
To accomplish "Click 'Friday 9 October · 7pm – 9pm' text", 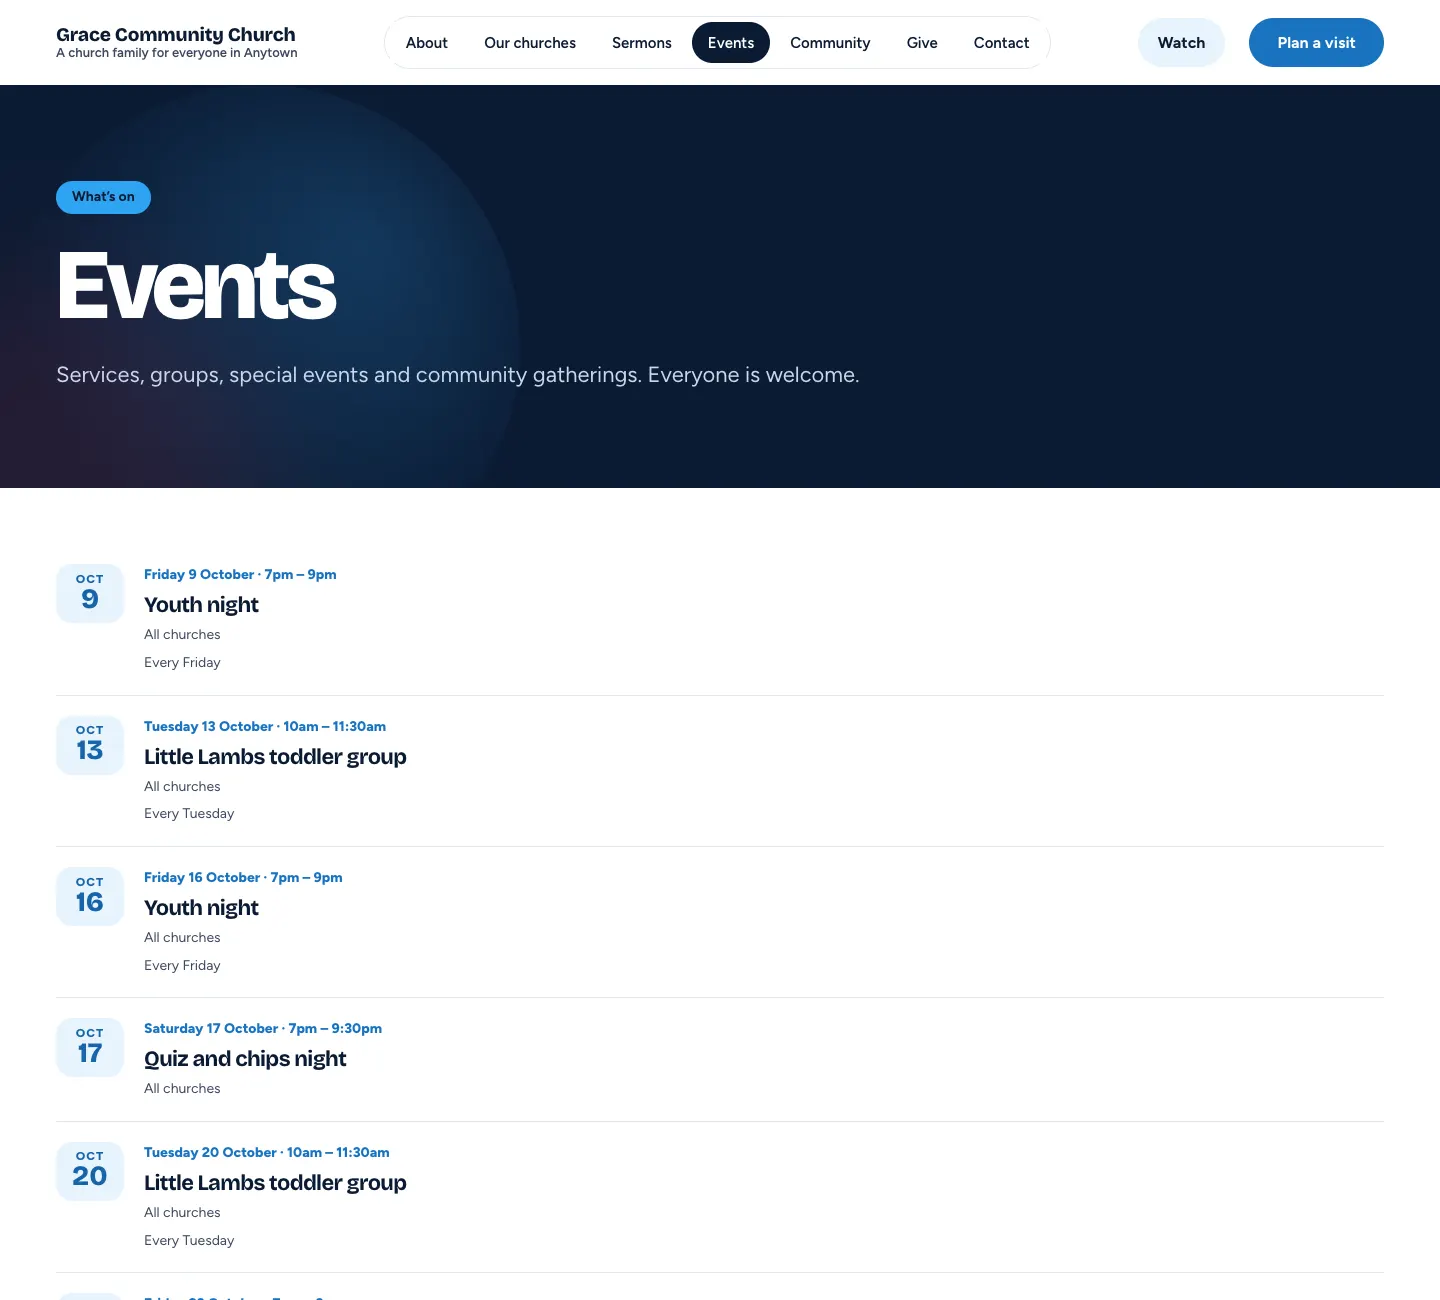I will (240, 575).
